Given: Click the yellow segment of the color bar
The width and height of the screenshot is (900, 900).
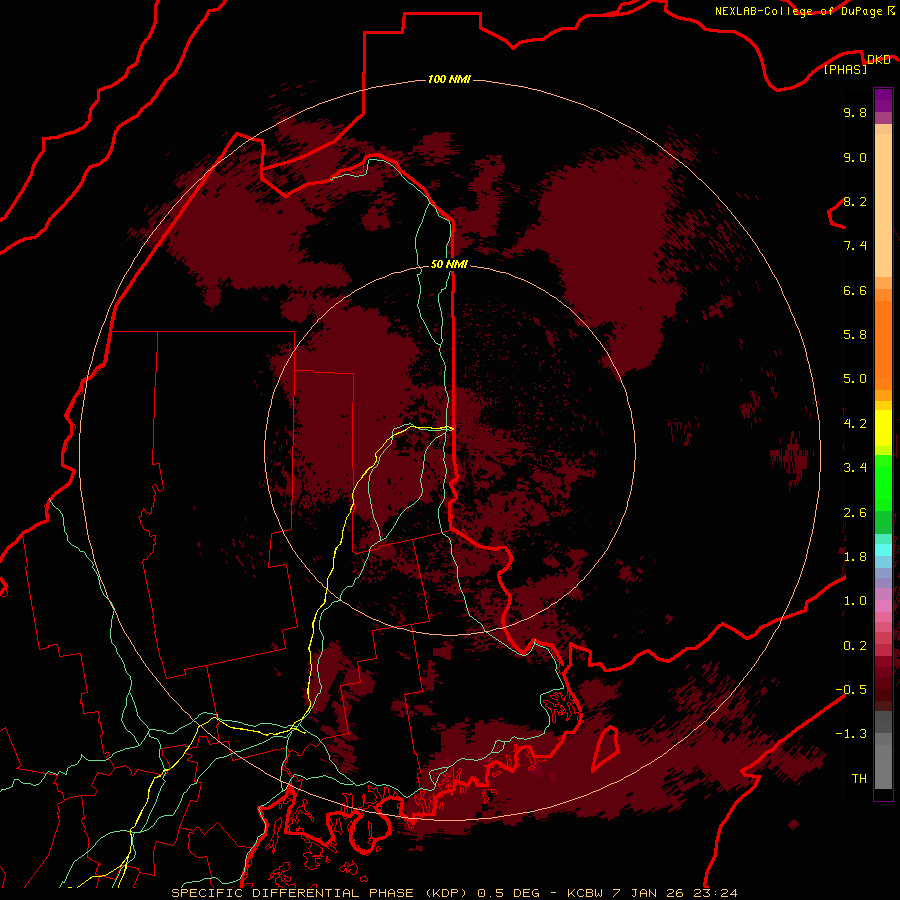Looking at the screenshot, I should 883,428.
